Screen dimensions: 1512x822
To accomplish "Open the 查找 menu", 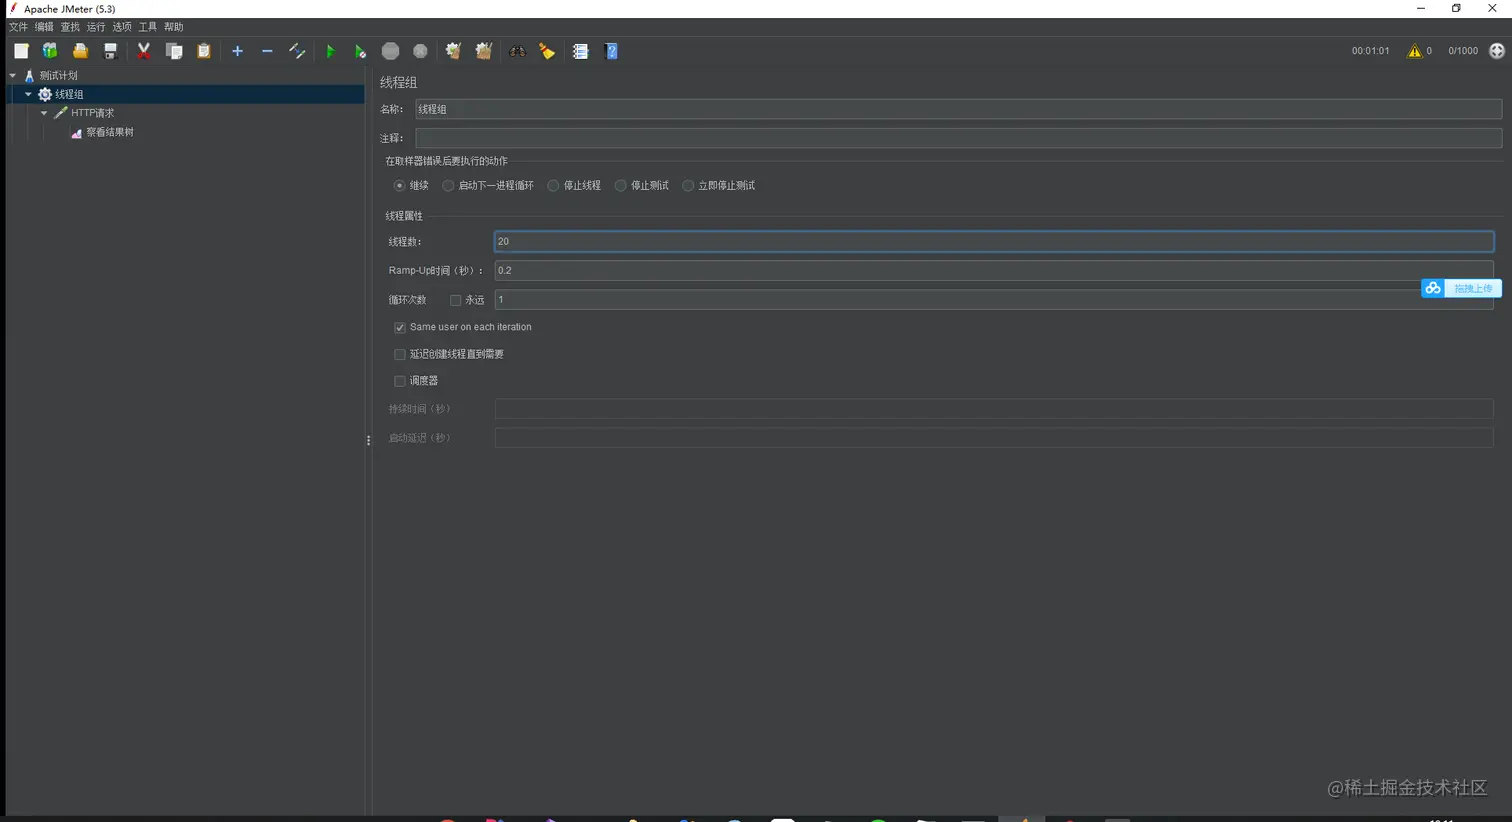I will click(70, 27).
